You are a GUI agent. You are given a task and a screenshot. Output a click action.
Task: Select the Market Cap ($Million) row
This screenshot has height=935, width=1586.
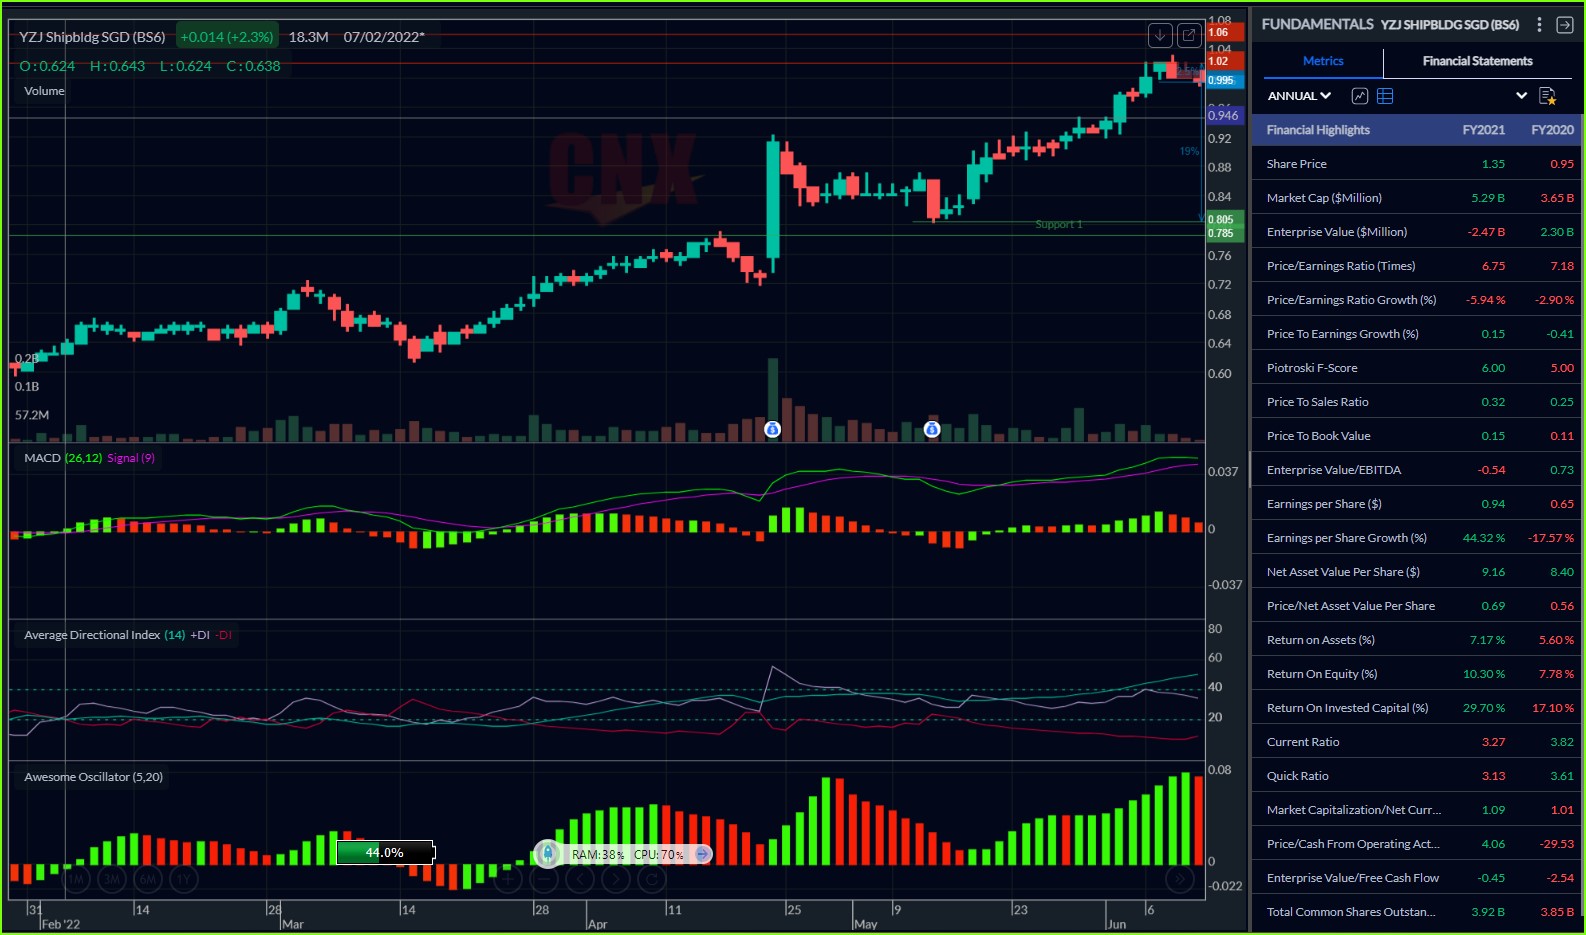click(x=1417, y=198)
